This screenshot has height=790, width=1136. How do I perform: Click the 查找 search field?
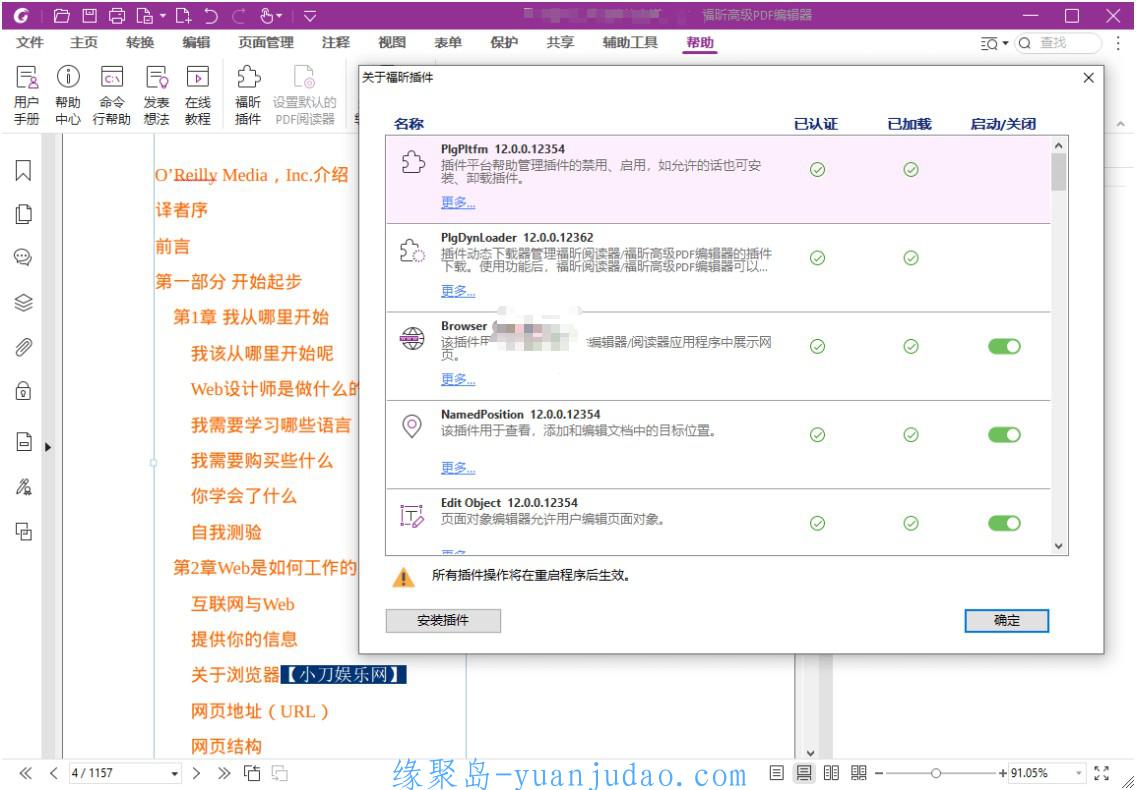click(x=1058, y=43)
